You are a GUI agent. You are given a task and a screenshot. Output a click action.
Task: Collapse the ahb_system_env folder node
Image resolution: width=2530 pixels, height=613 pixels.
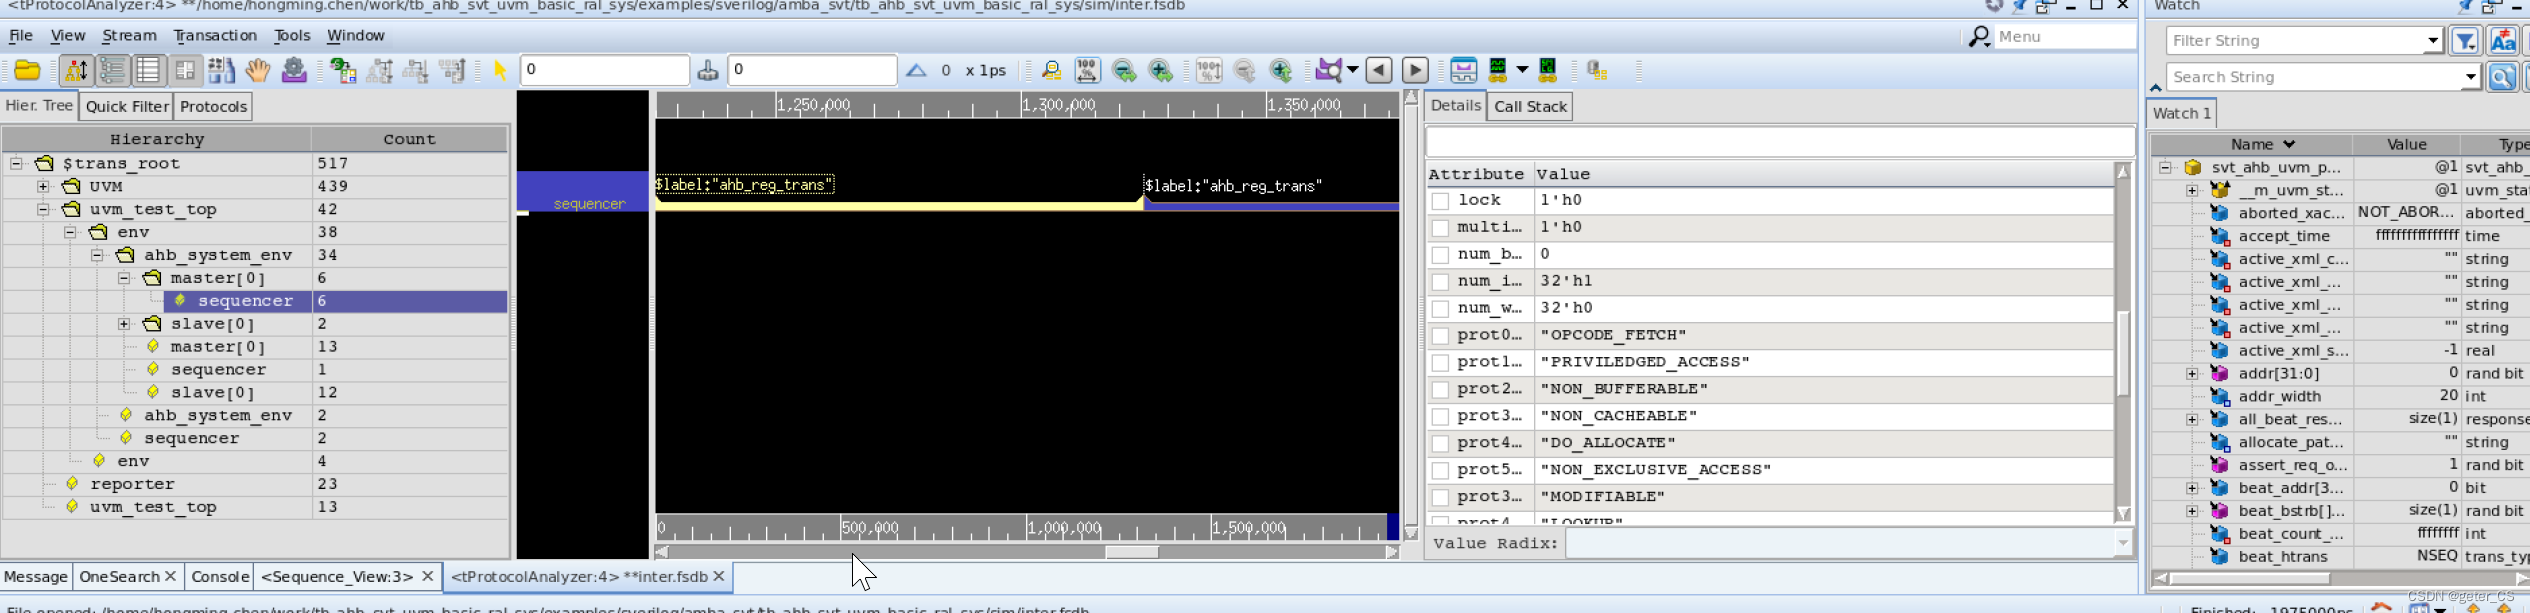[97, 255]
